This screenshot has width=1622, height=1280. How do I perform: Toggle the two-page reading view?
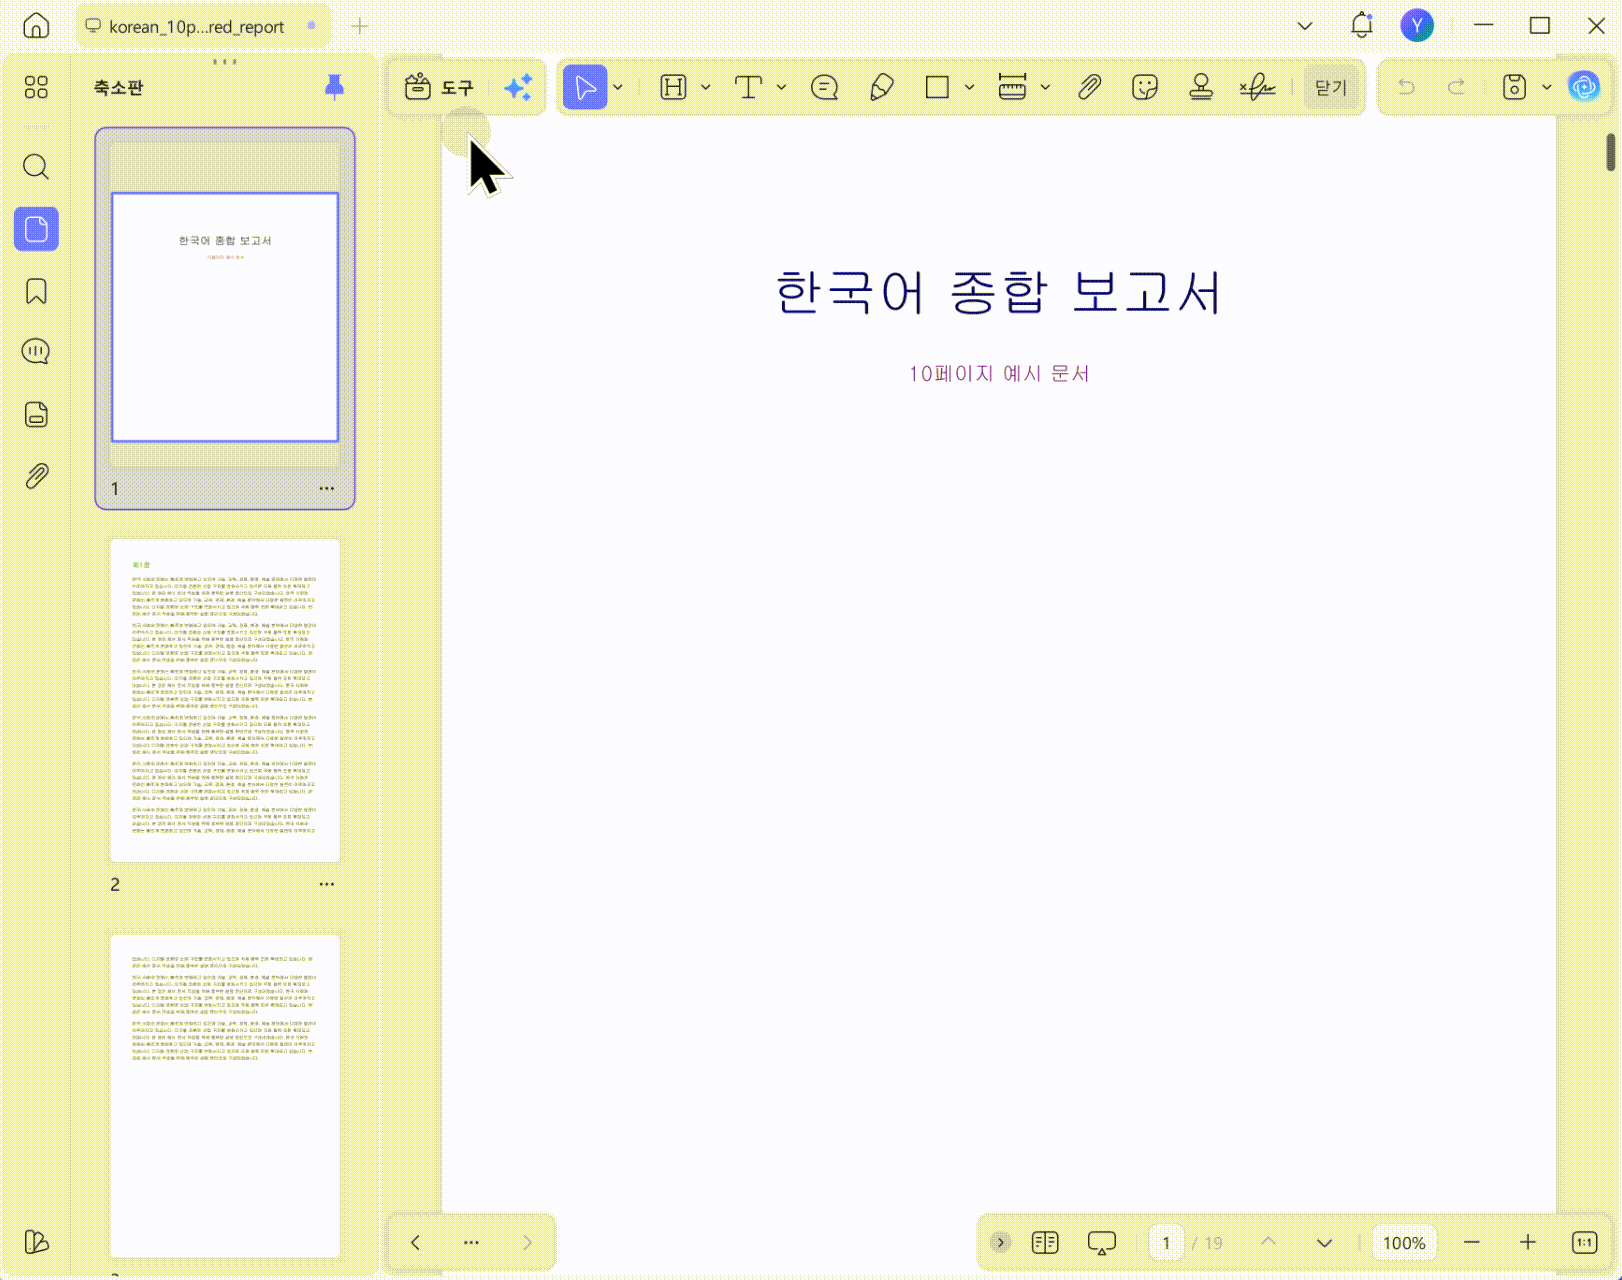click(x=1045, y=1242)
